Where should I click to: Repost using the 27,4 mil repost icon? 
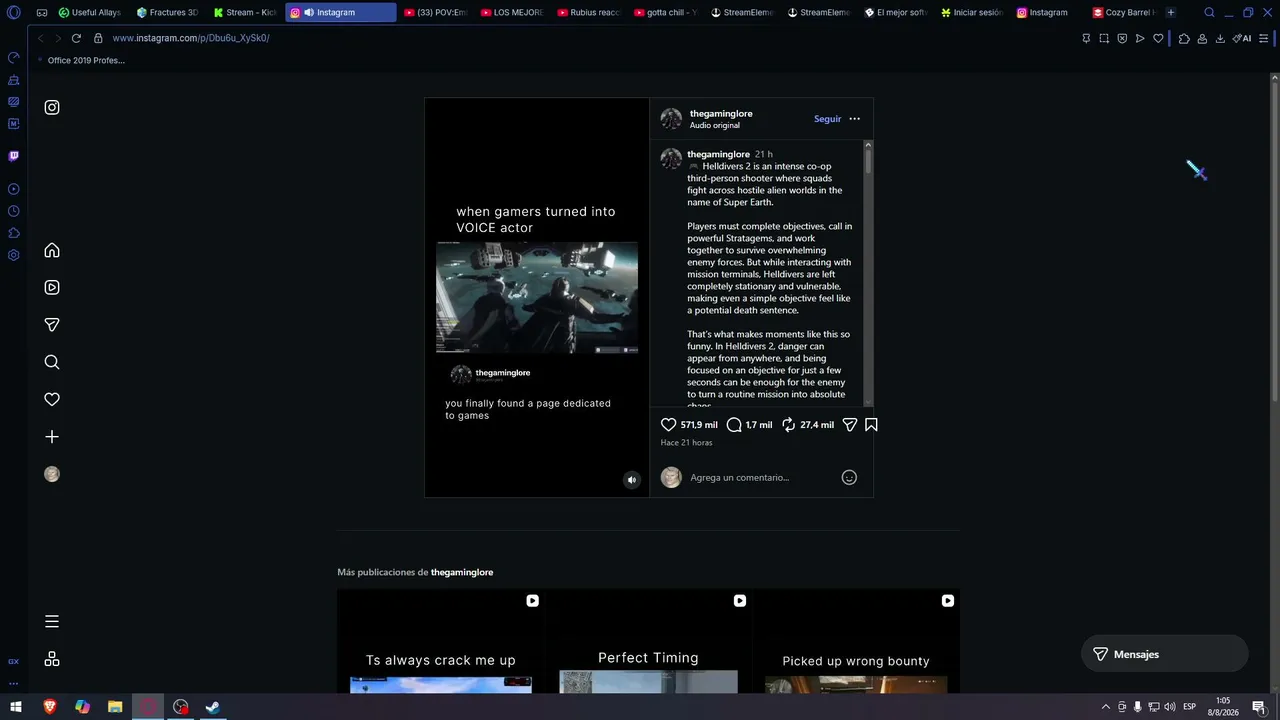[789, 425]
